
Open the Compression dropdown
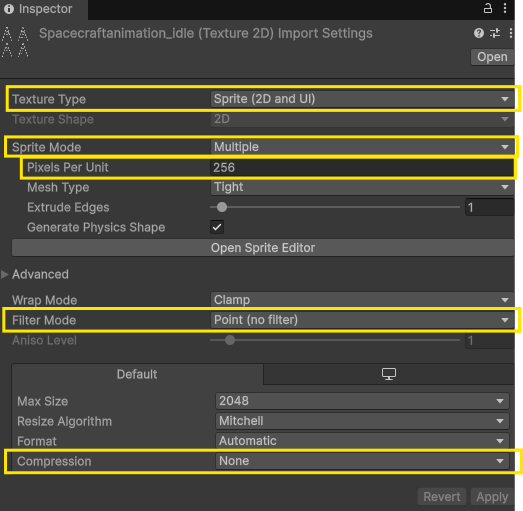point(362,461)
